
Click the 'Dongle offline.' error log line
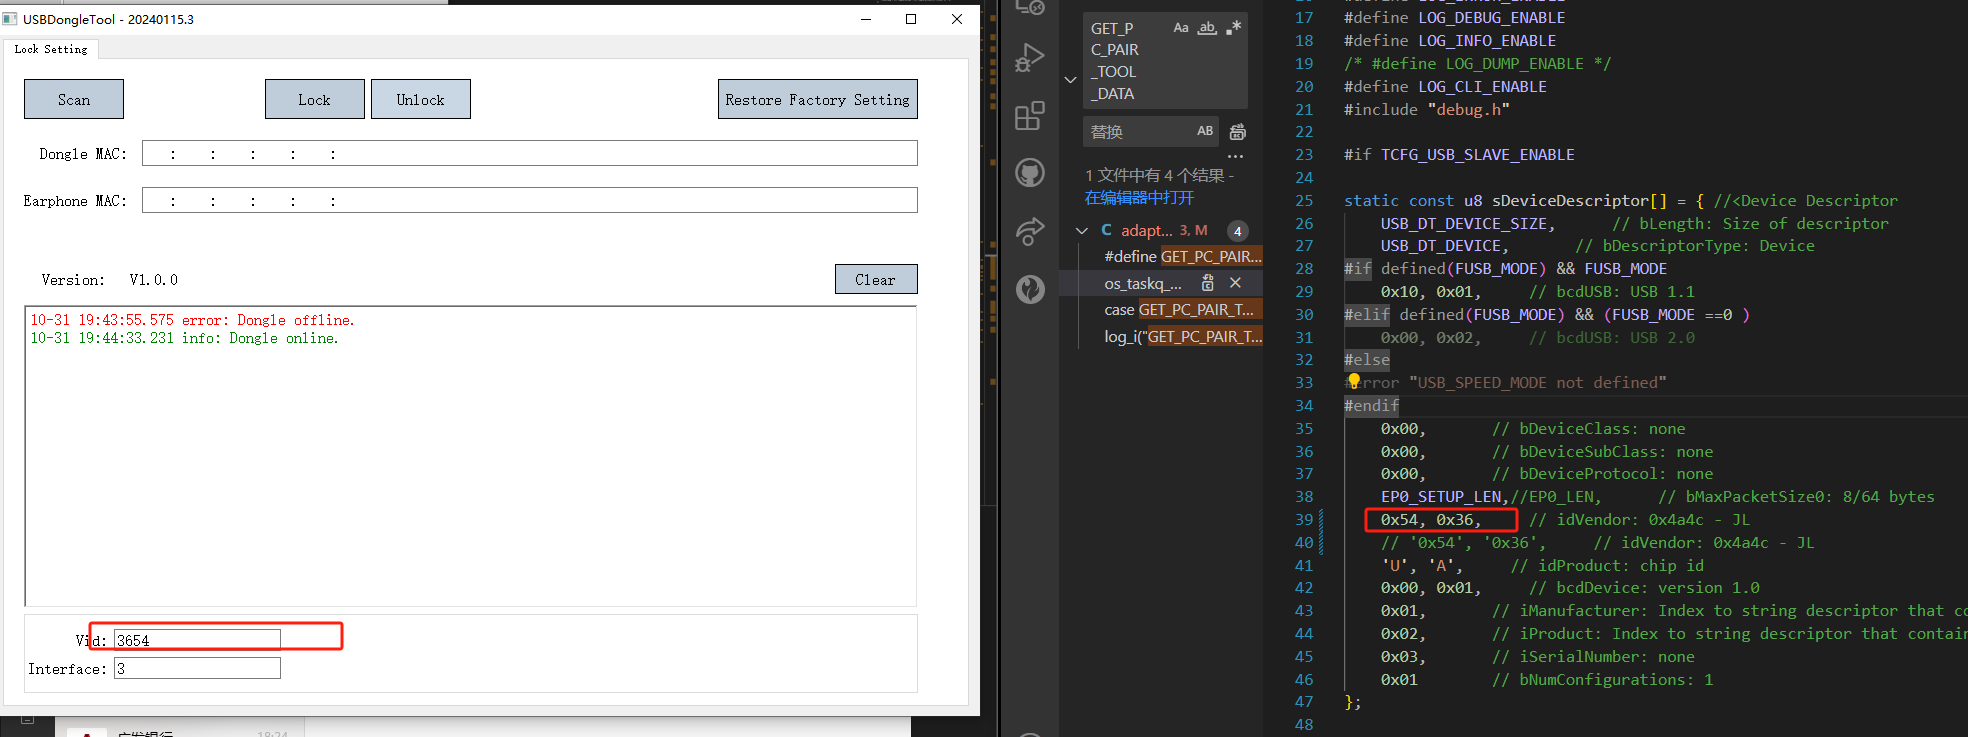point(192,320)
